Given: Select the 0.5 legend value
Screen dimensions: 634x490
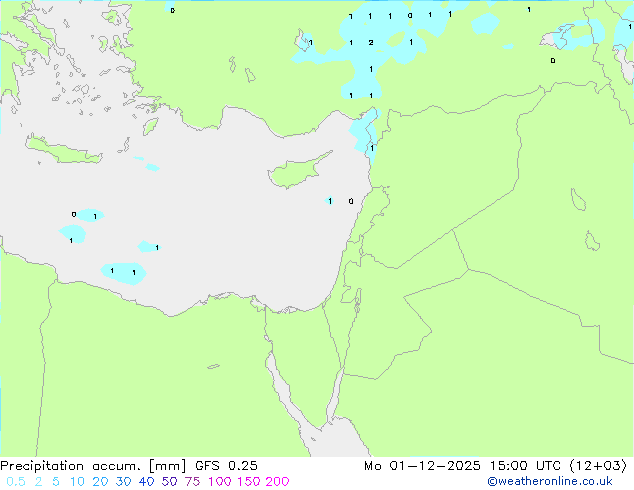Looking at the screenshot, I should point(16,482).
